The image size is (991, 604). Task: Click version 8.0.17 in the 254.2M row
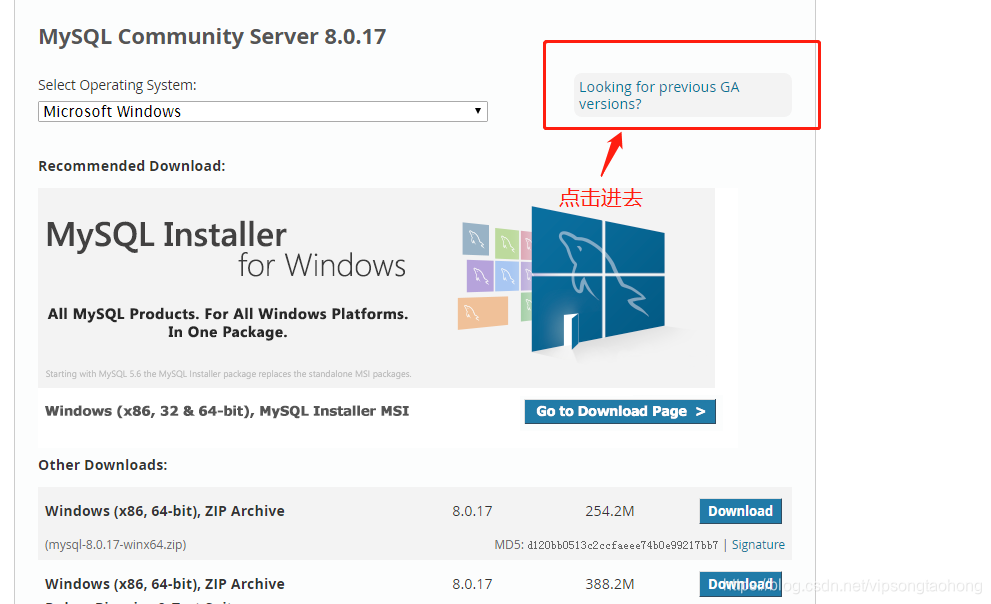pyautogui.click(x=472, y=511)
